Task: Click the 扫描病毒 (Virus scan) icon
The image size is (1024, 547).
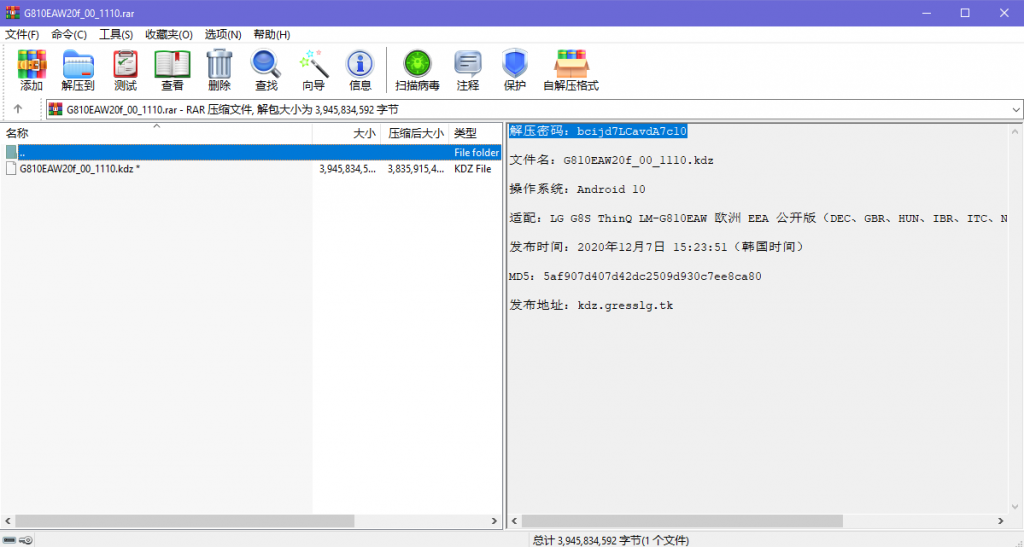Action: point(417,70)
